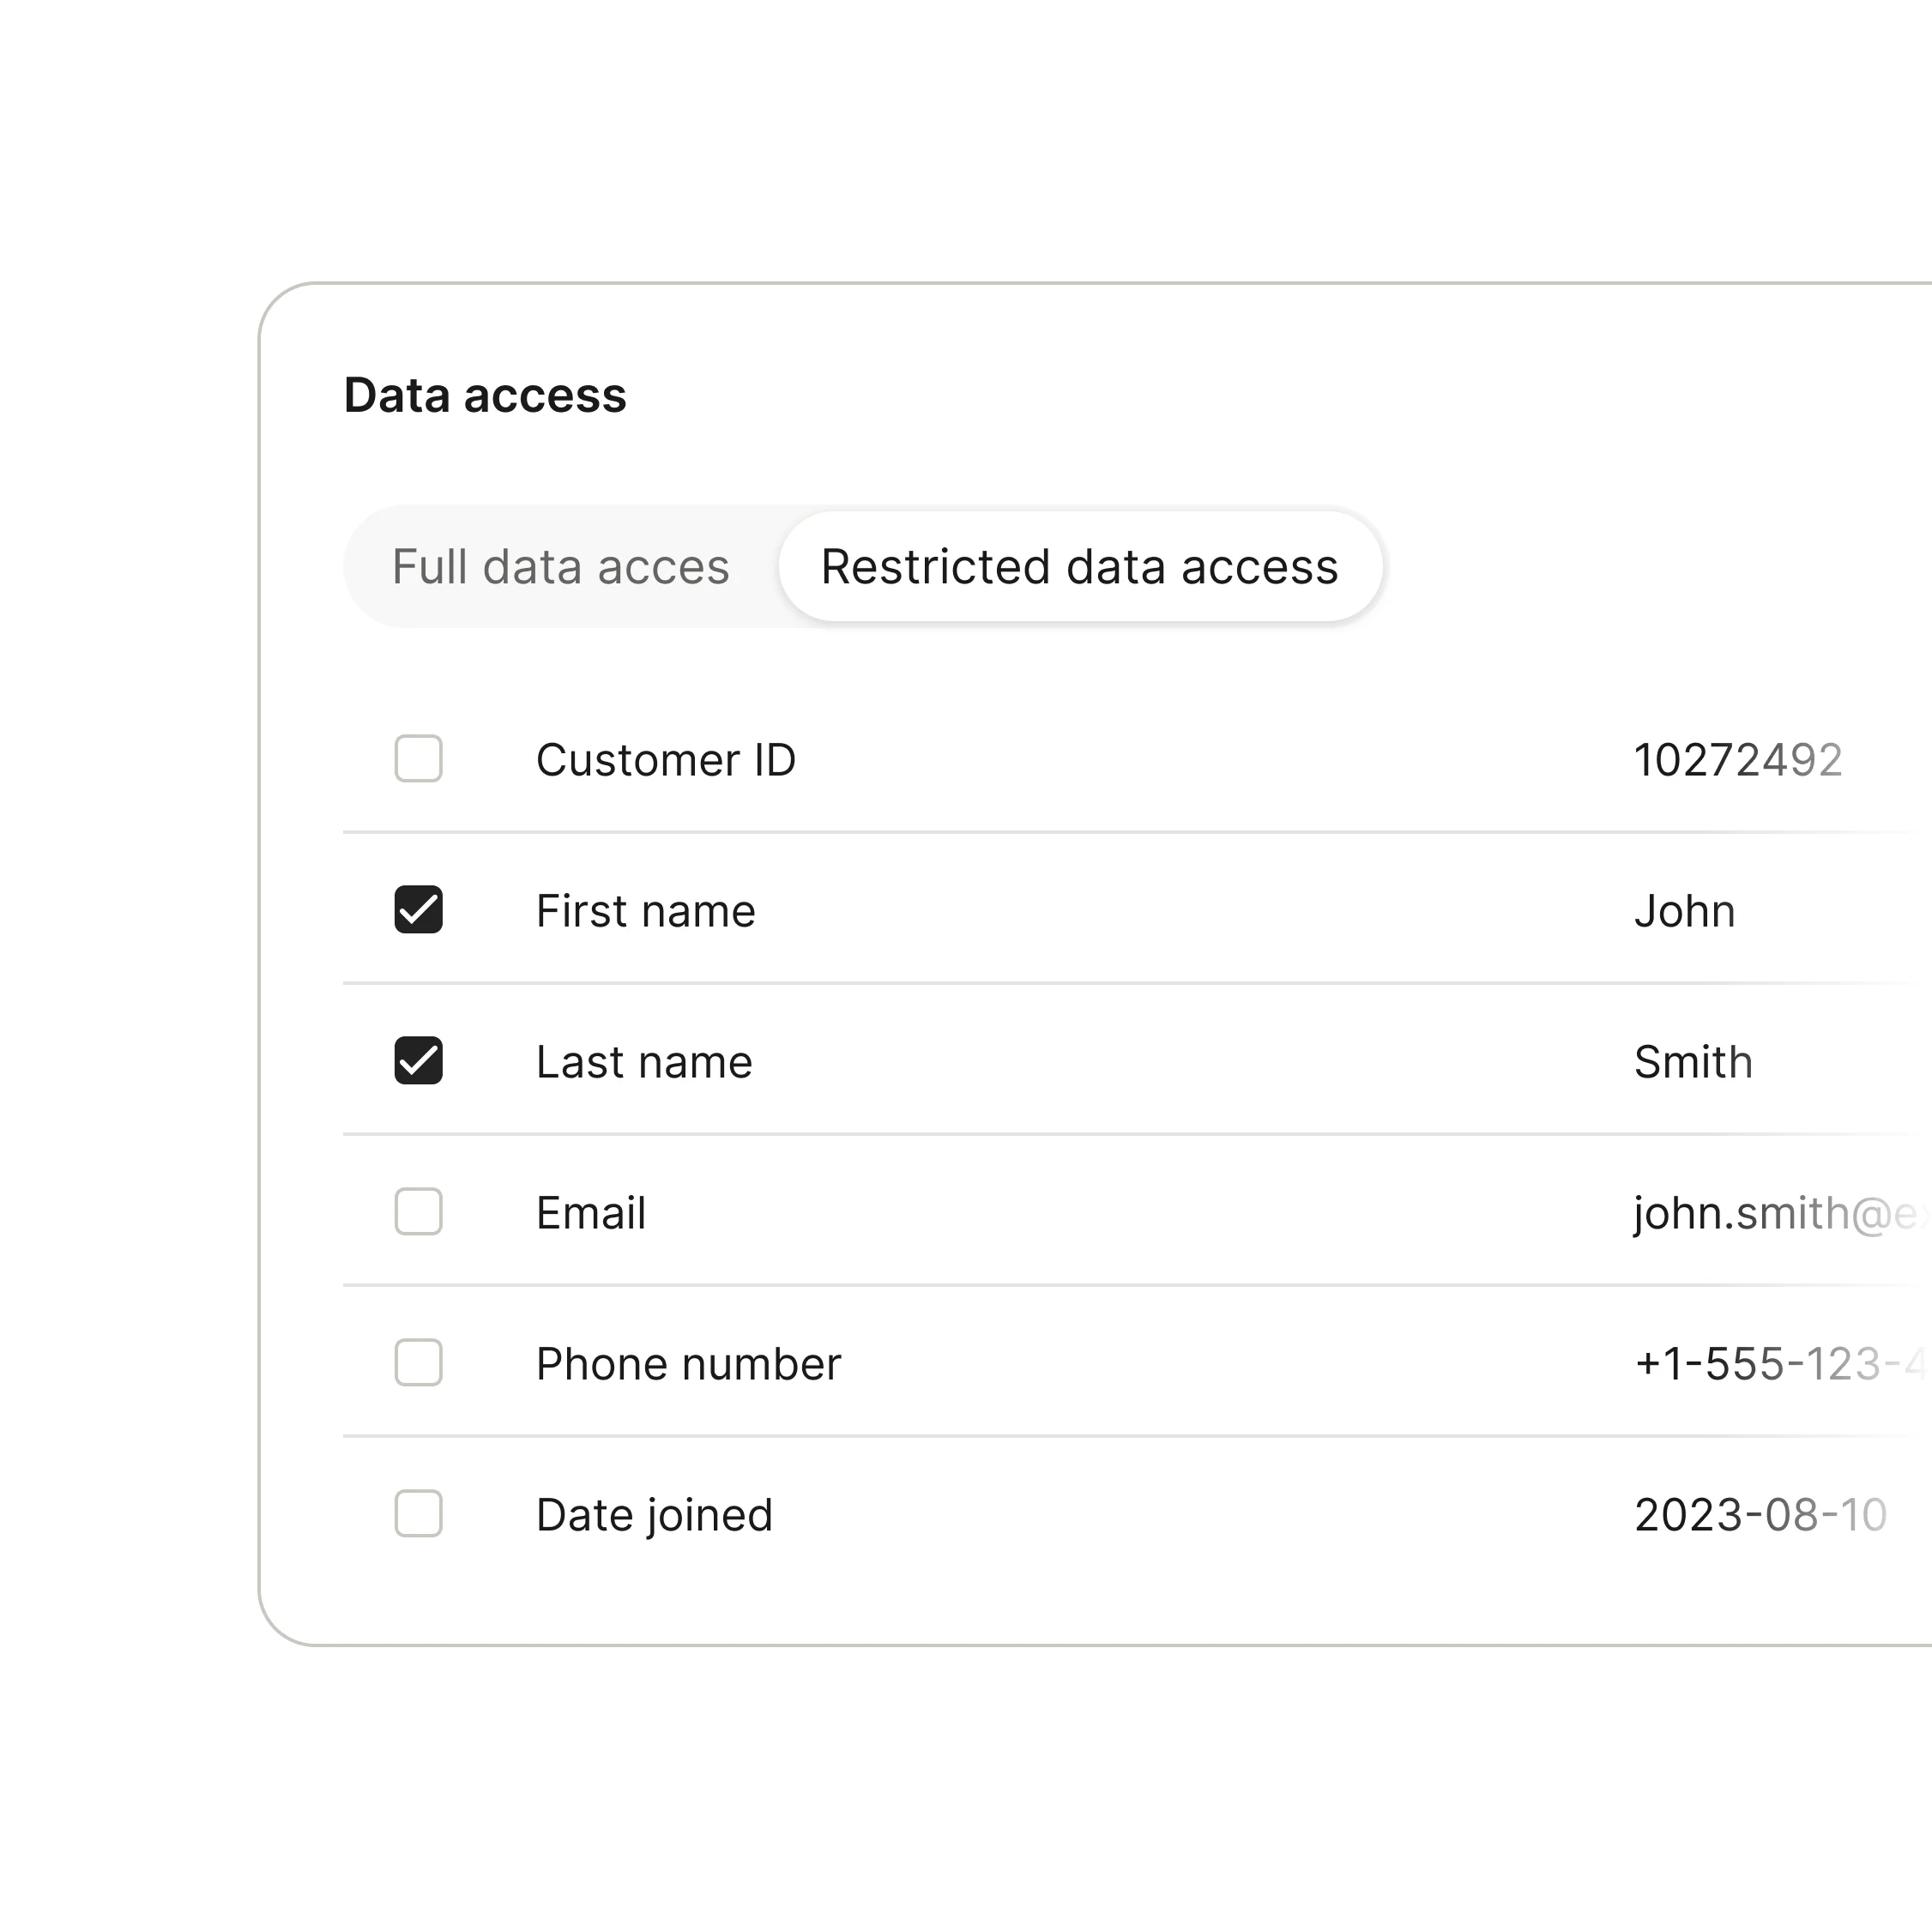
Task: Check the Date joined checkbox
Action: click(418, 1514)
